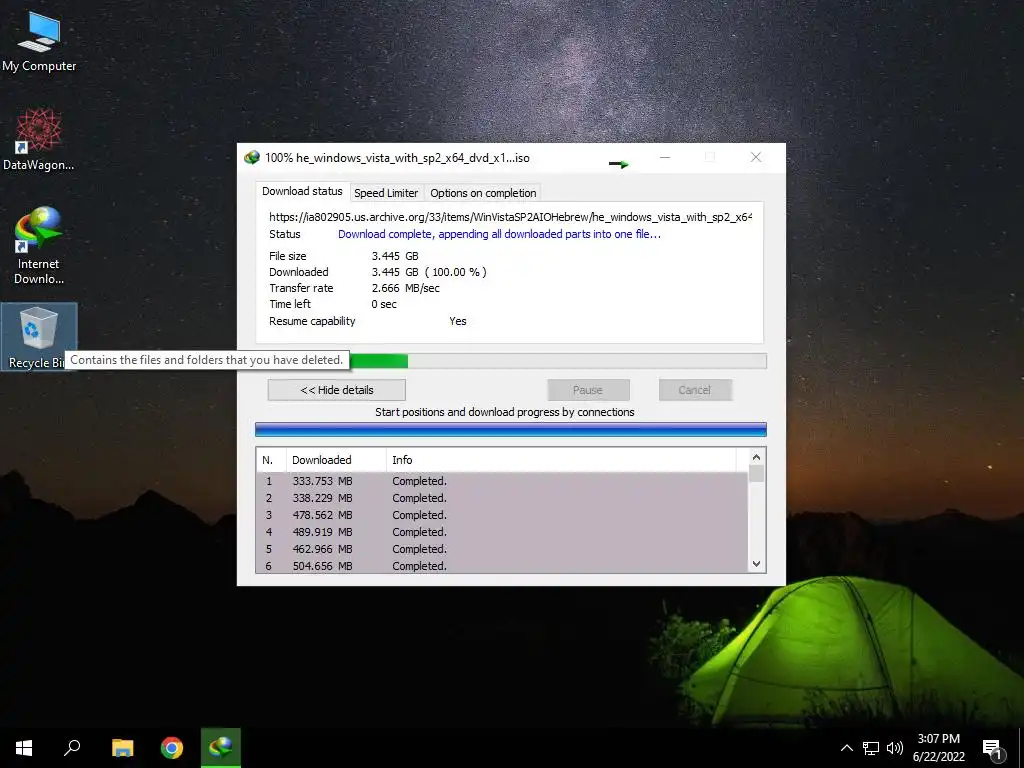
Task: Click the 'Download complete, appending' status text
Action: click(x=499, y=234)
